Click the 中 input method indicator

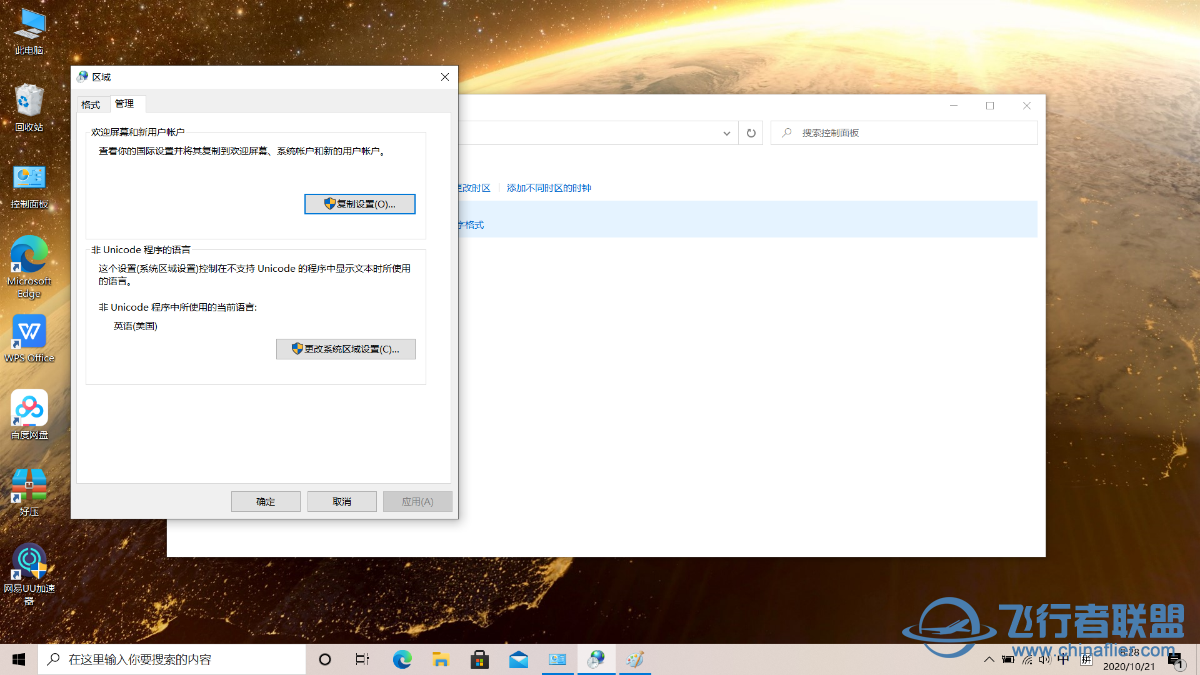pyautogui.click(x=1062, y=658)
